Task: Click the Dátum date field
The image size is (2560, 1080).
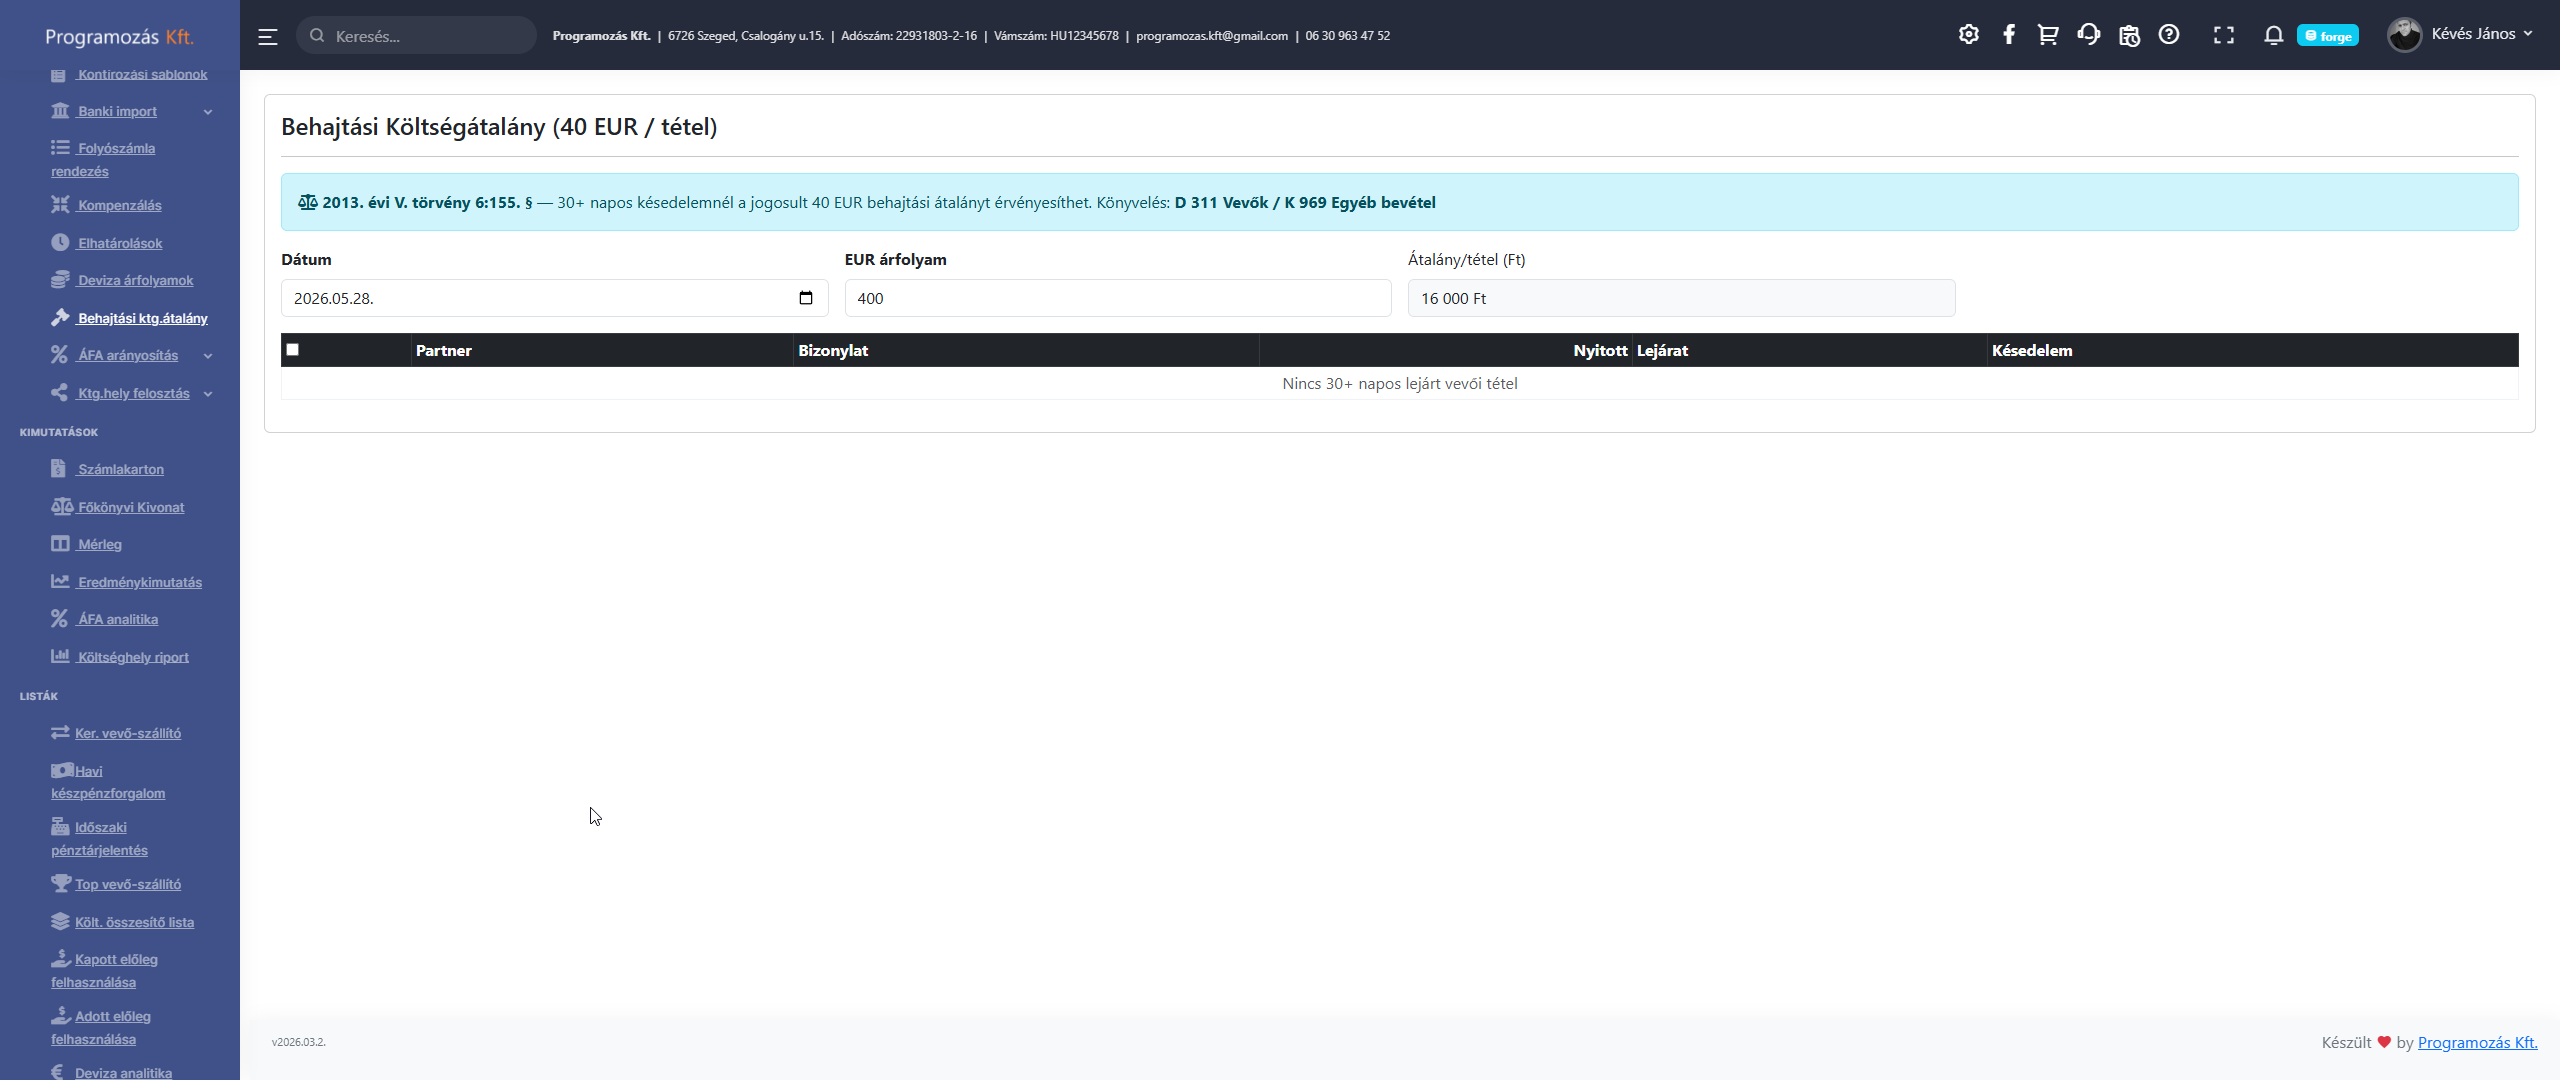Action: (554, 298)
